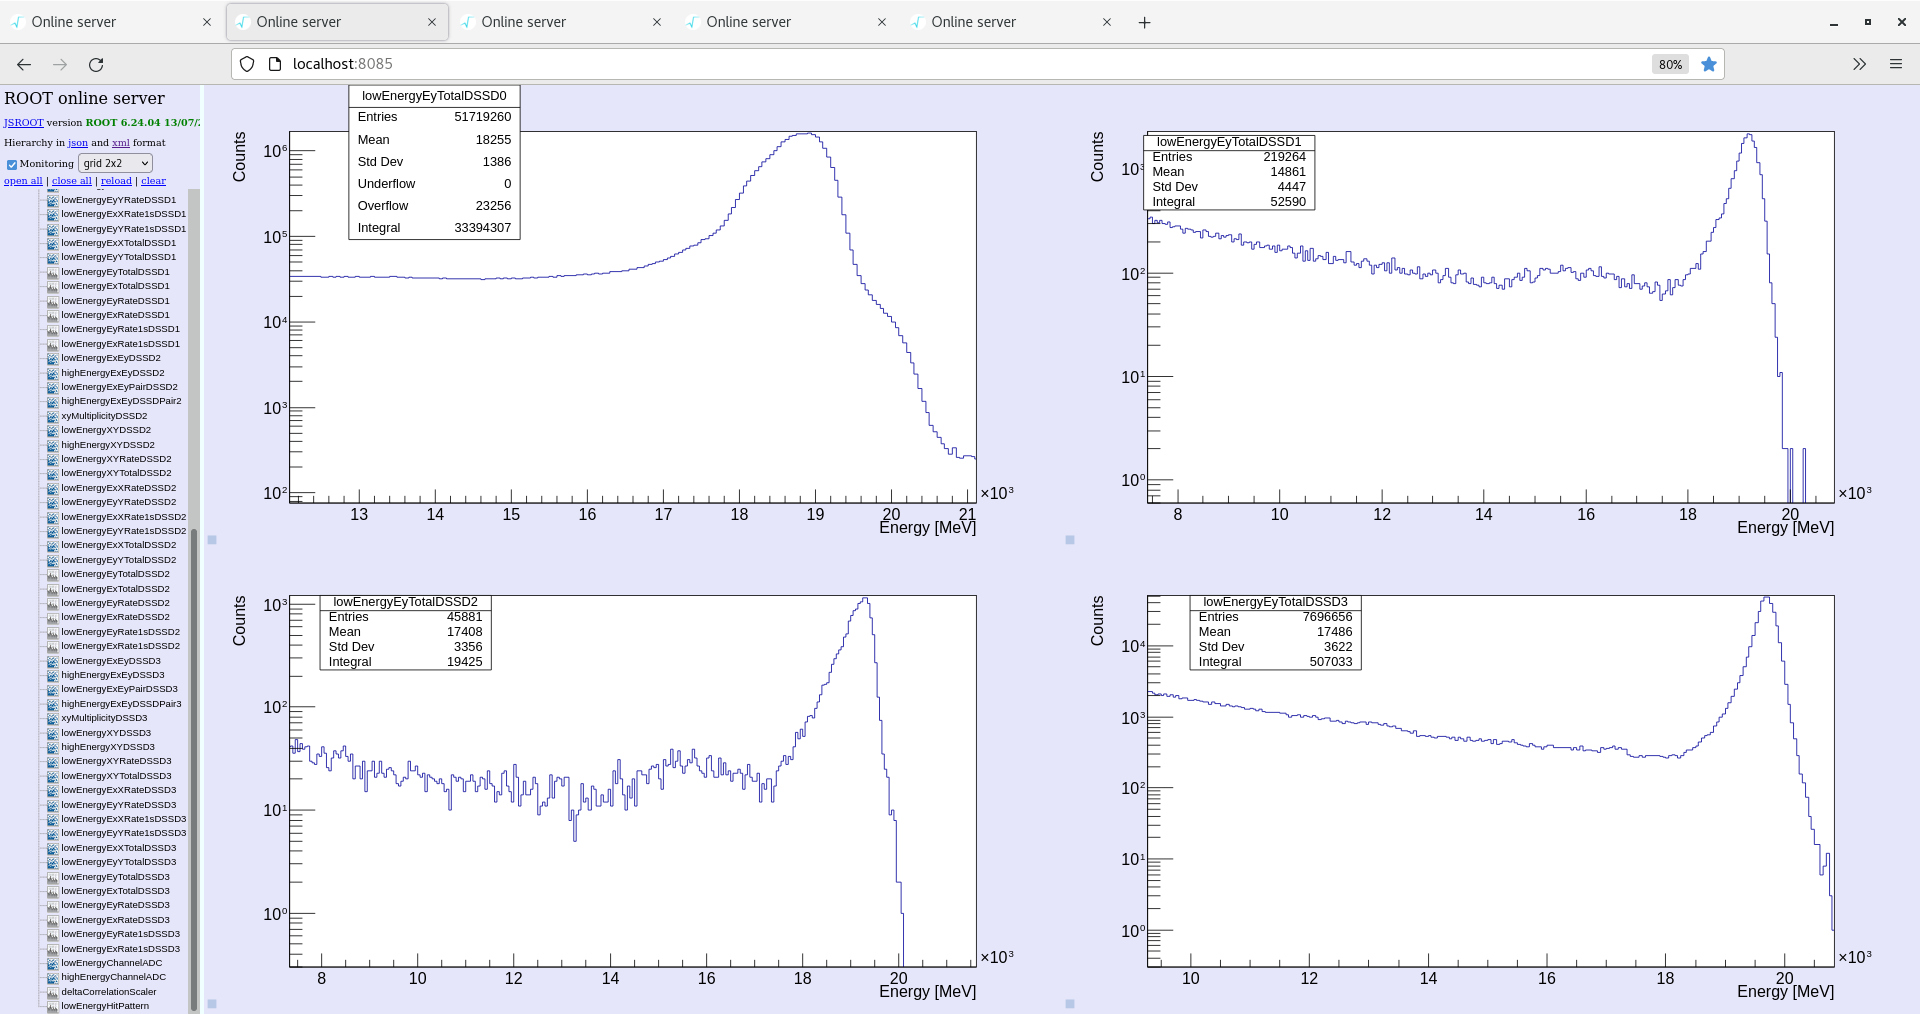Select the lowEnergyEyTotalDSSD1 statistics box
Image resolution: width=1920 pixels, height=1014 pixels.
pos(1229,172)
